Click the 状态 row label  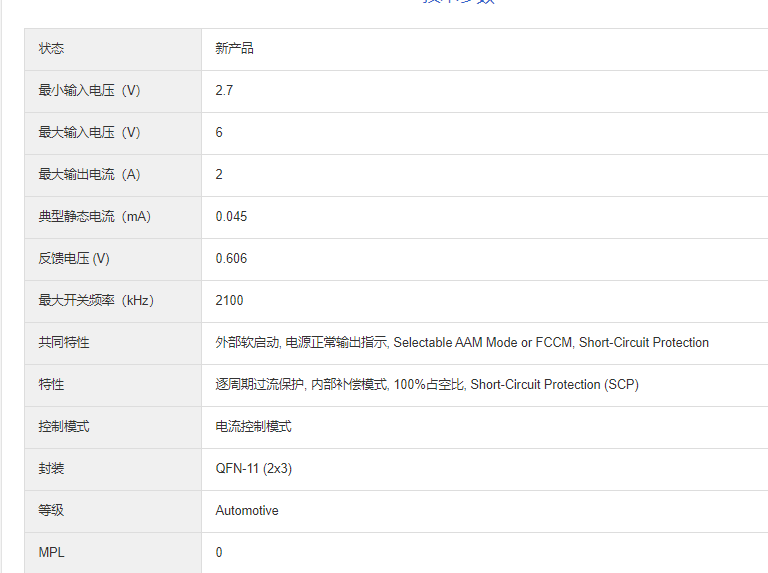click(x=51, y=48)
